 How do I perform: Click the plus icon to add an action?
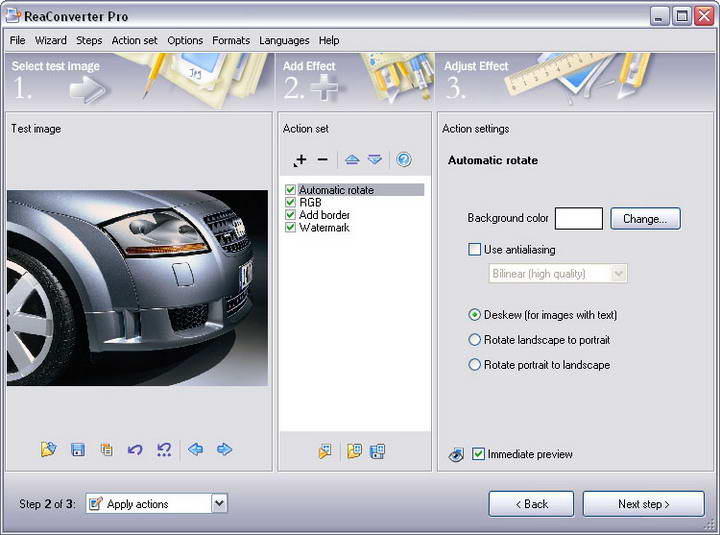[300, 160]
